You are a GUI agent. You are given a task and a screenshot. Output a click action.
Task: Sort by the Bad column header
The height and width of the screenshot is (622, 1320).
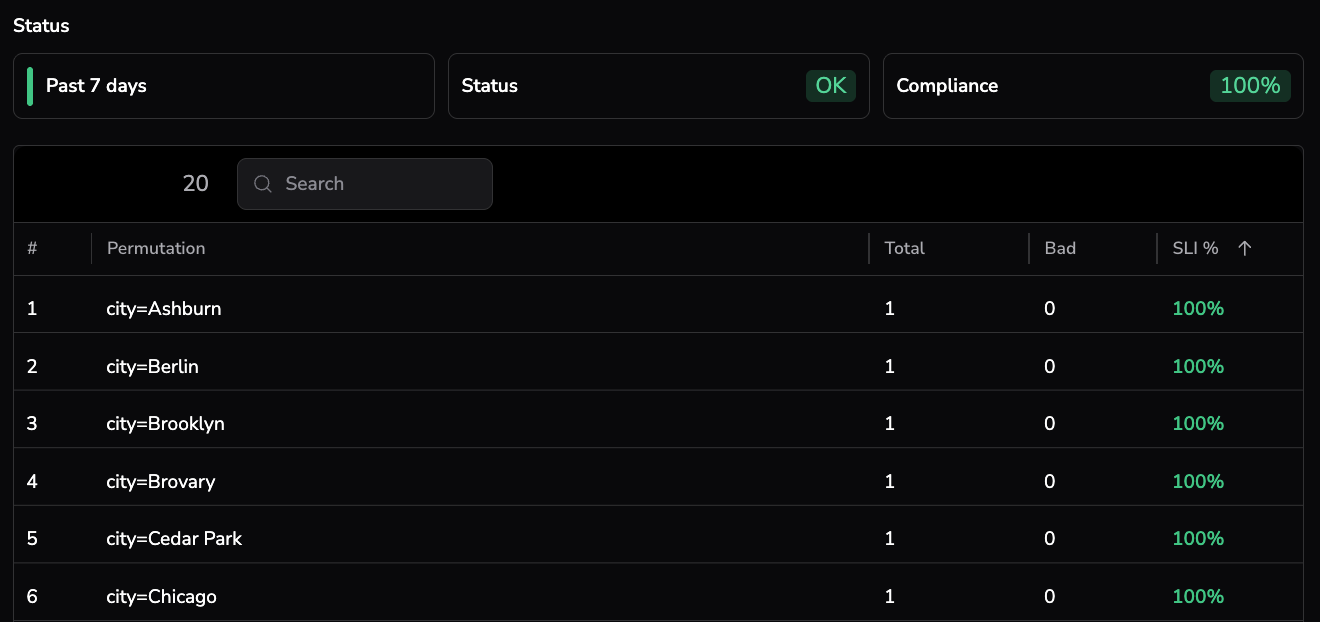click(x=1060, y=249)
